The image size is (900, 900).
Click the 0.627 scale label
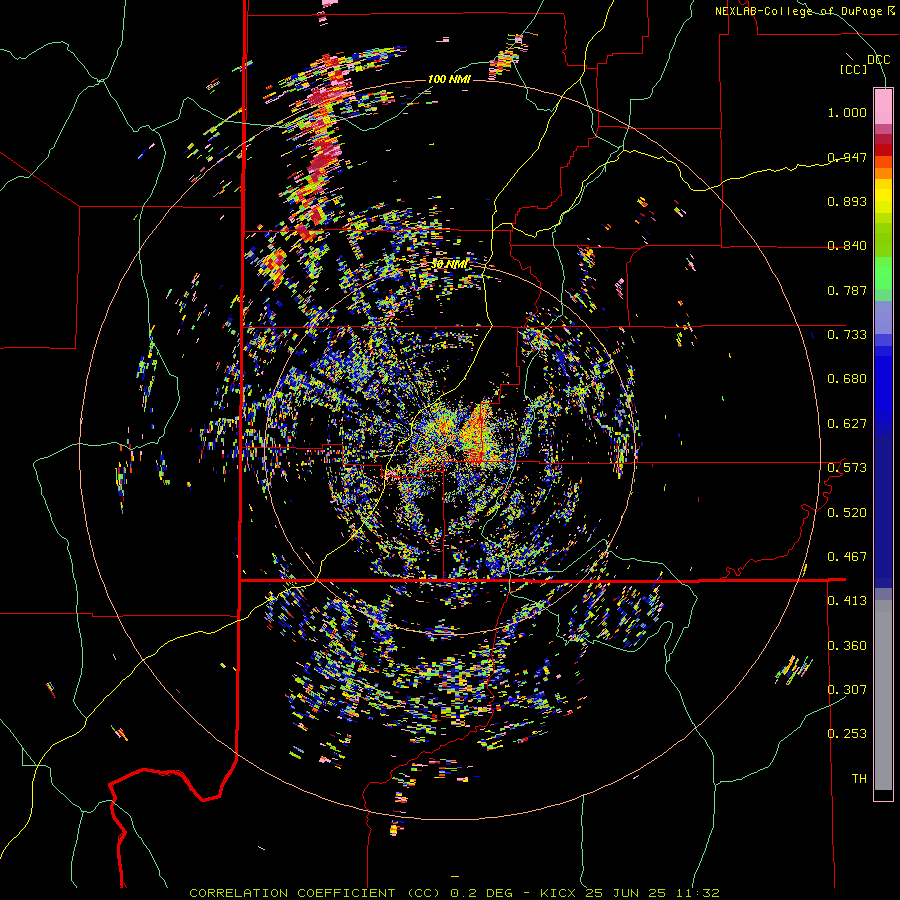(x=847, y=424)
